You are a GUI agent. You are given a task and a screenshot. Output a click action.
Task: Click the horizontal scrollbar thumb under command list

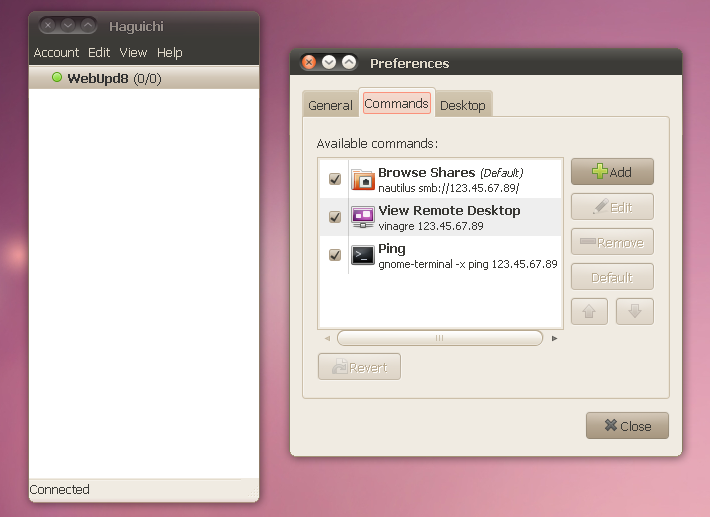440,338
